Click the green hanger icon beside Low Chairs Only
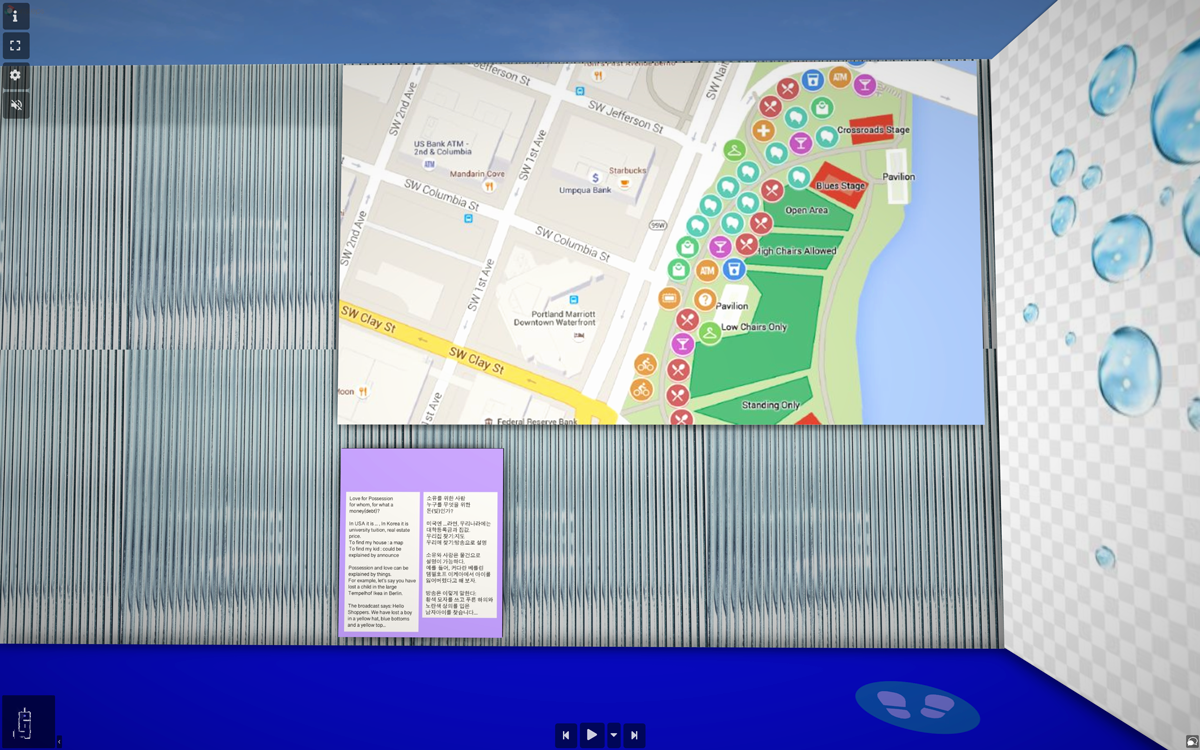The height and width of the screenshot is (750, 1200). pyautogui.click(x=709, y=333)
